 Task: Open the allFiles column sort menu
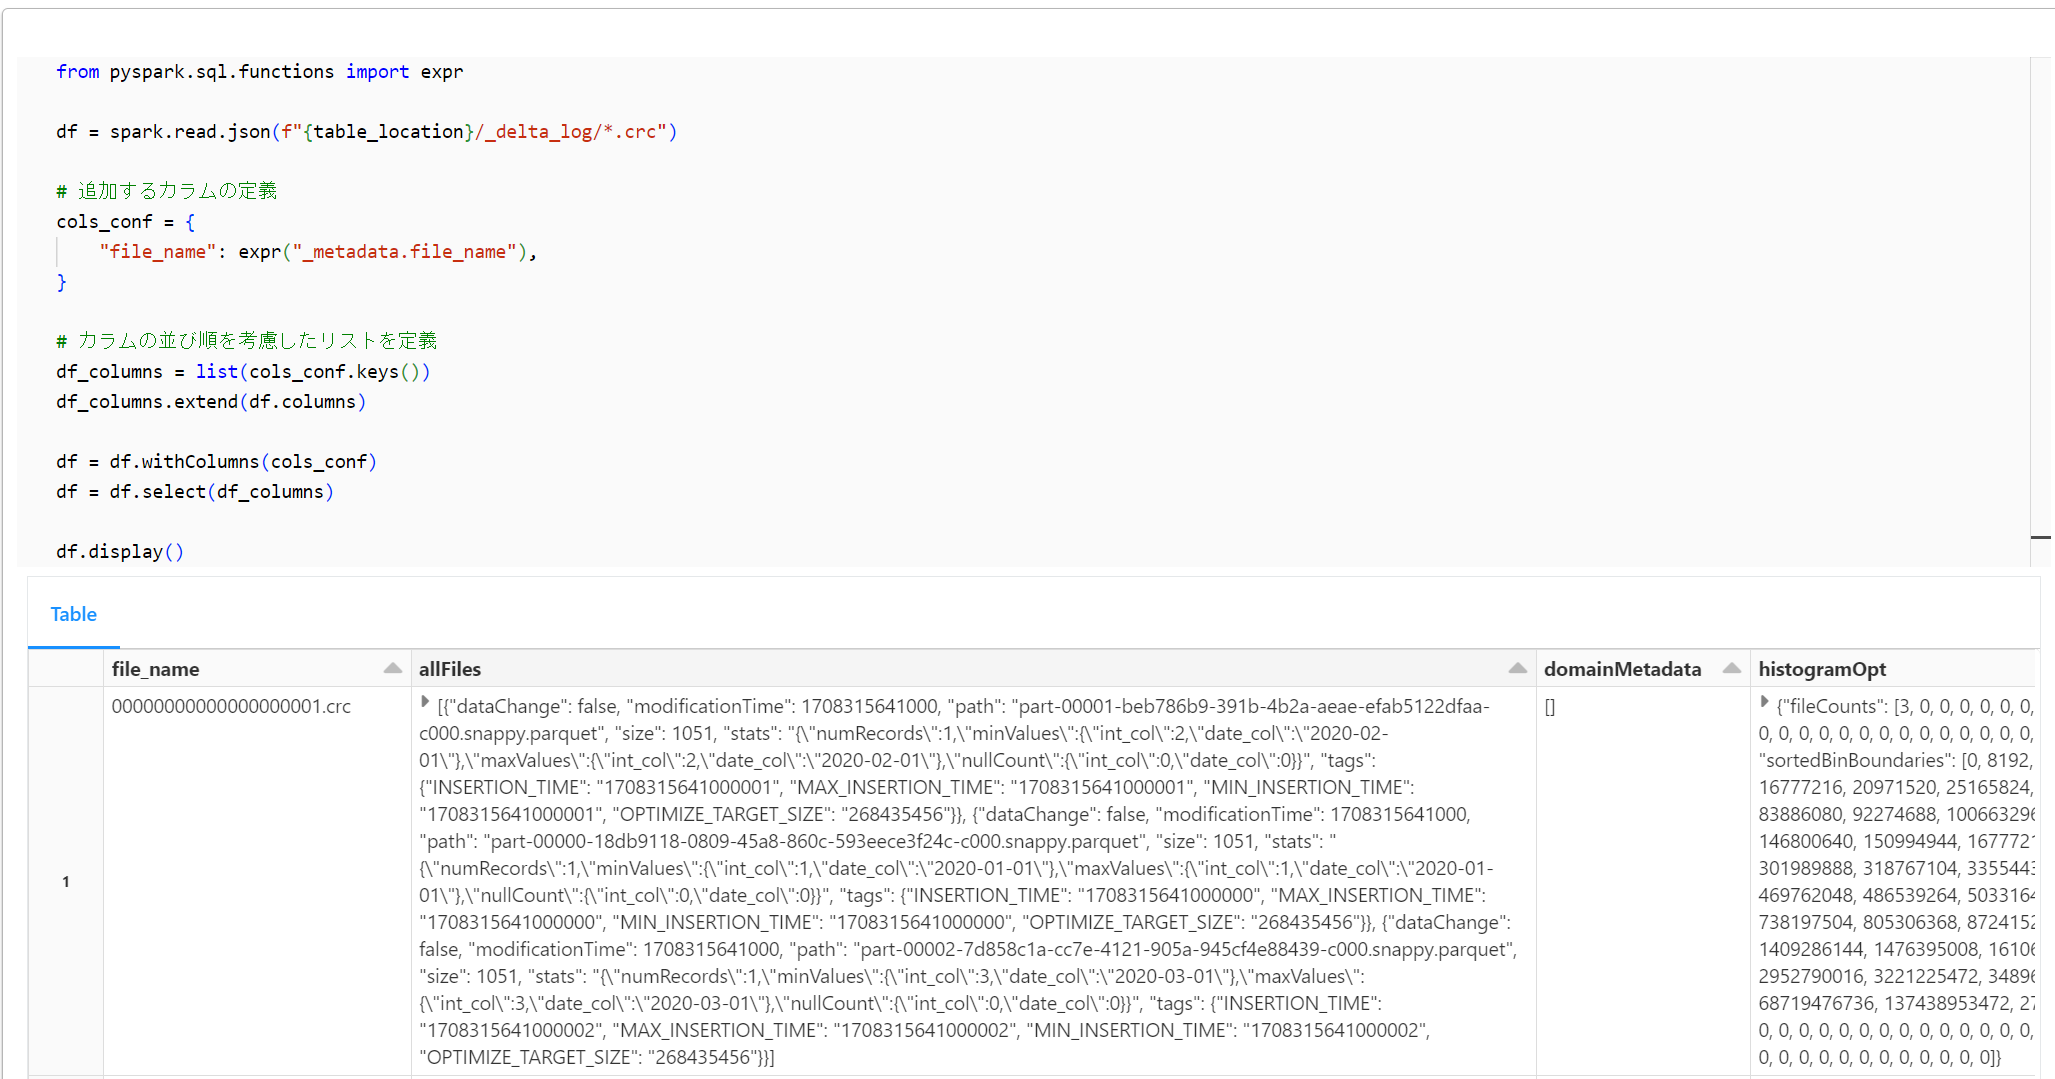point(1518,669)
